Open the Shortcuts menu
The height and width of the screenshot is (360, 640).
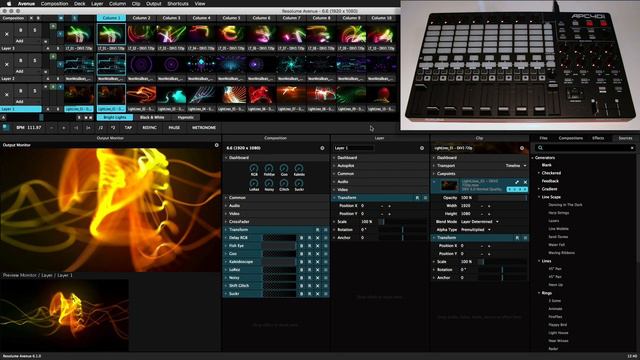(x=178, y=3)
